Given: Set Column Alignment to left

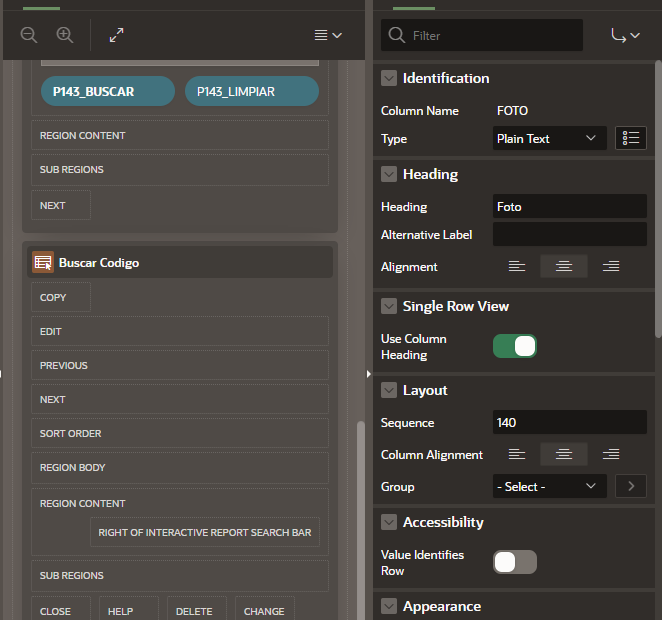Looking at the screenshot, I should tap(517, 454).
